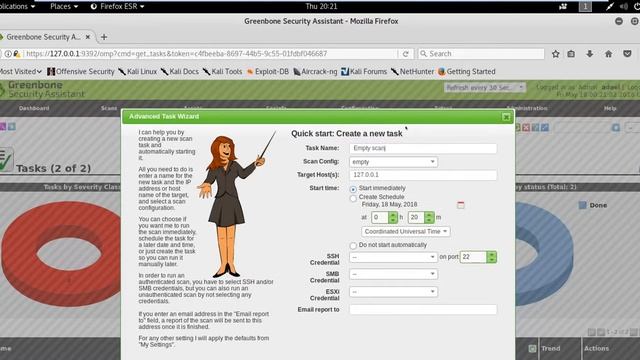Click the purple icon at the page's top left
The image size is (640, 360).
(2, 127)
